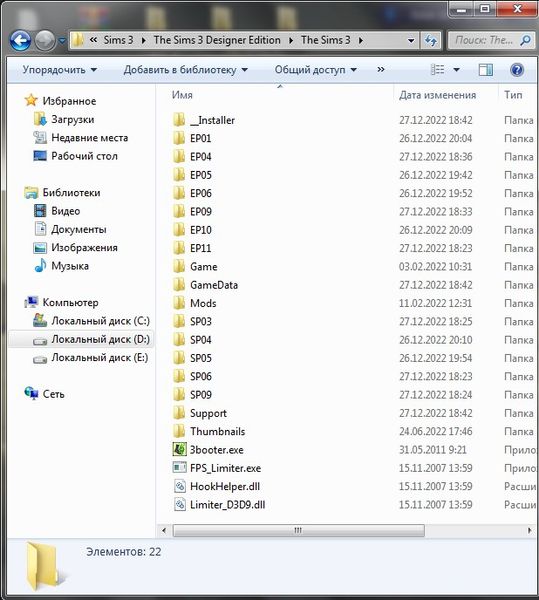This screenshot has height=600, width=539.
Task: Select the EP11 folder icon
Action: [179, 248]
